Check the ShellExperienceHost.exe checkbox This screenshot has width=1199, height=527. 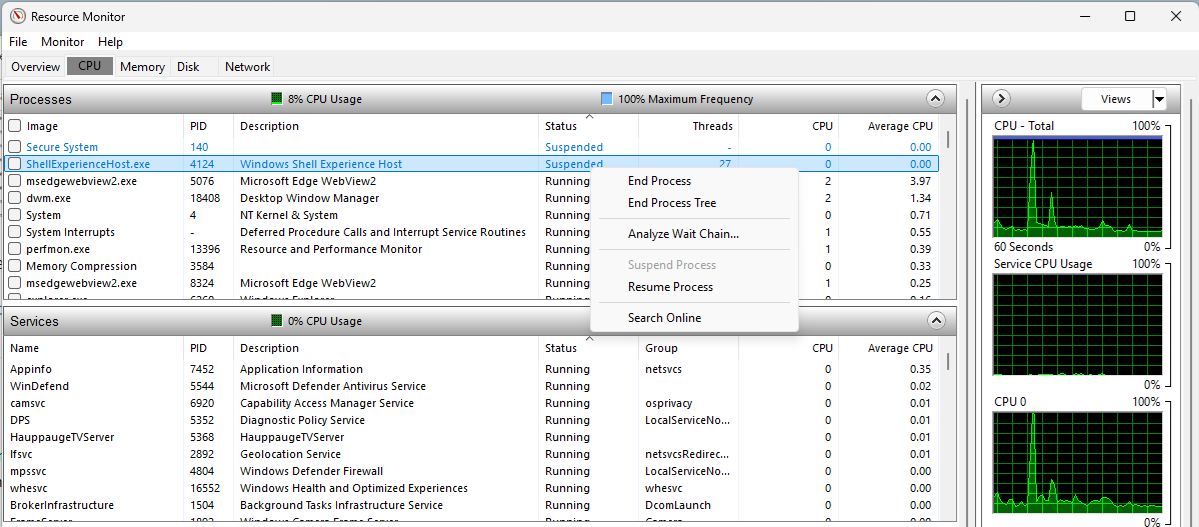click(x=15, y=164)
